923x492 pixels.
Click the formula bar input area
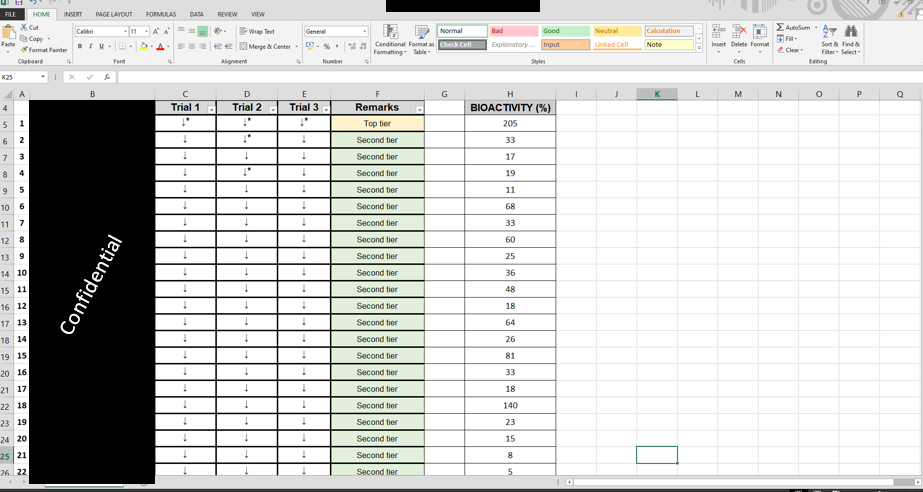click(x=520, y=77)
